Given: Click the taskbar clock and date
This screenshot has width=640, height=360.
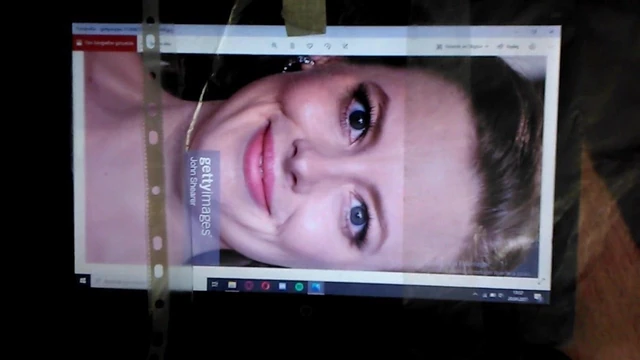Looking at the screenshot, I should pyautogui.click(x=518, y=296).
